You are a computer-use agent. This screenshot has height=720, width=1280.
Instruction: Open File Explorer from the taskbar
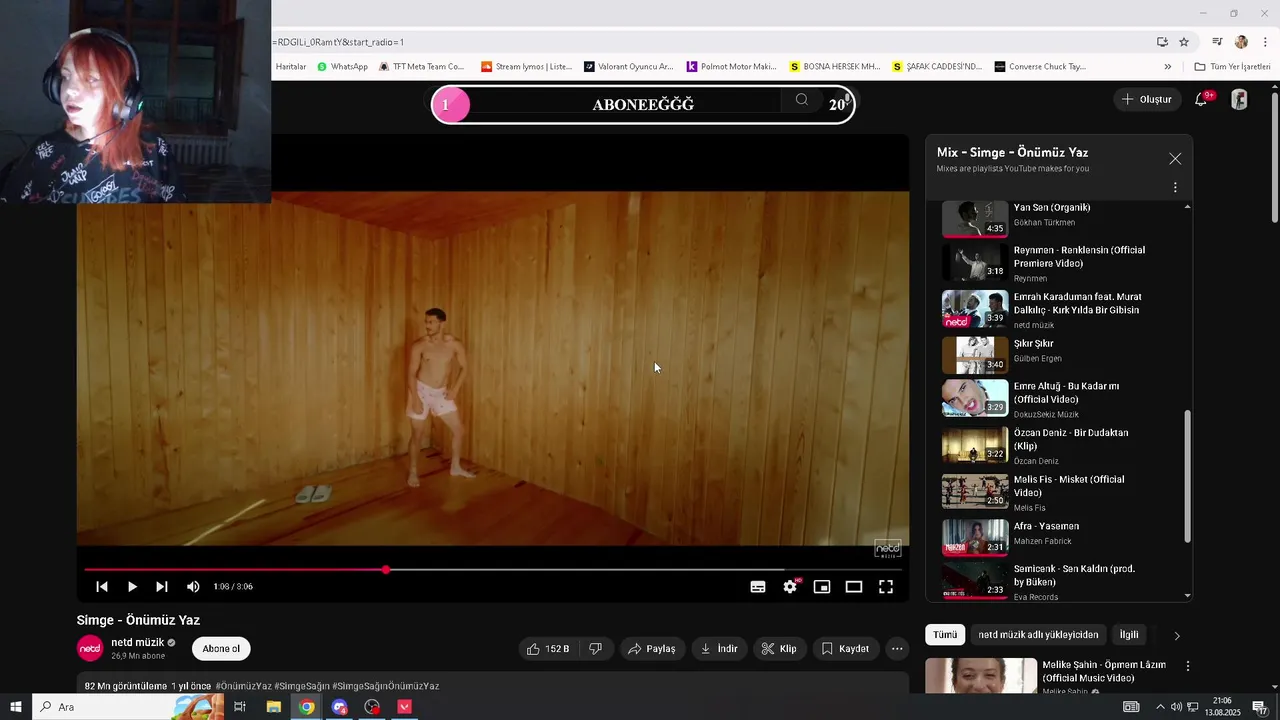[x=273, y=707]
